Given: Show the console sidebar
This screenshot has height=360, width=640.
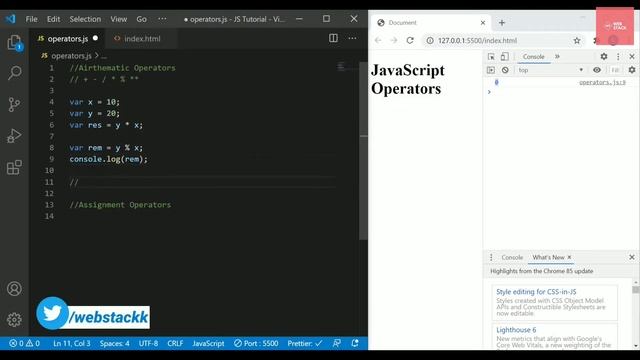Looking at the screenshot, I should coord(491,70).
